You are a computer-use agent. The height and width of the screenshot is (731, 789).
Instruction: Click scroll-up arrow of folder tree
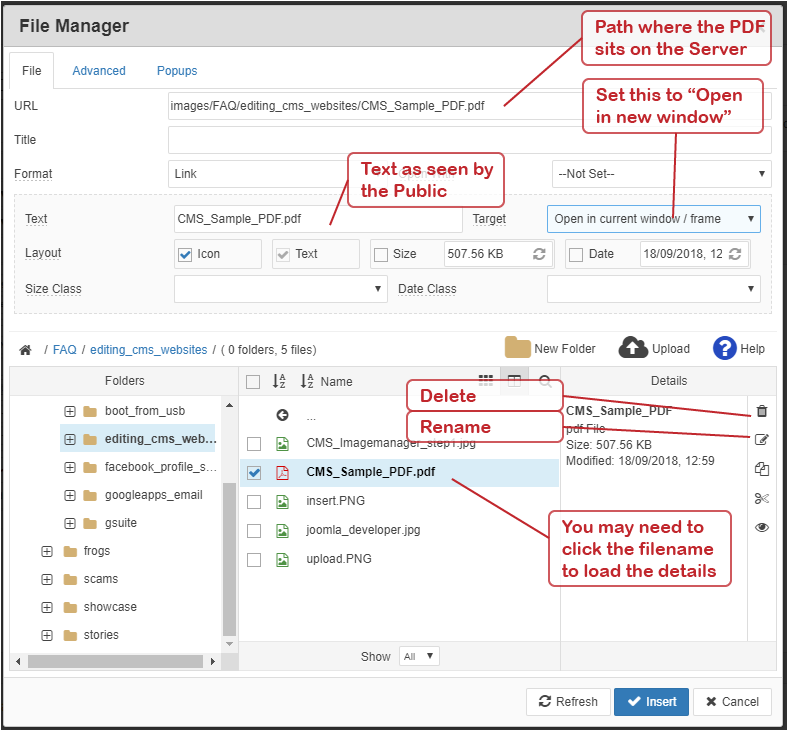229,405
